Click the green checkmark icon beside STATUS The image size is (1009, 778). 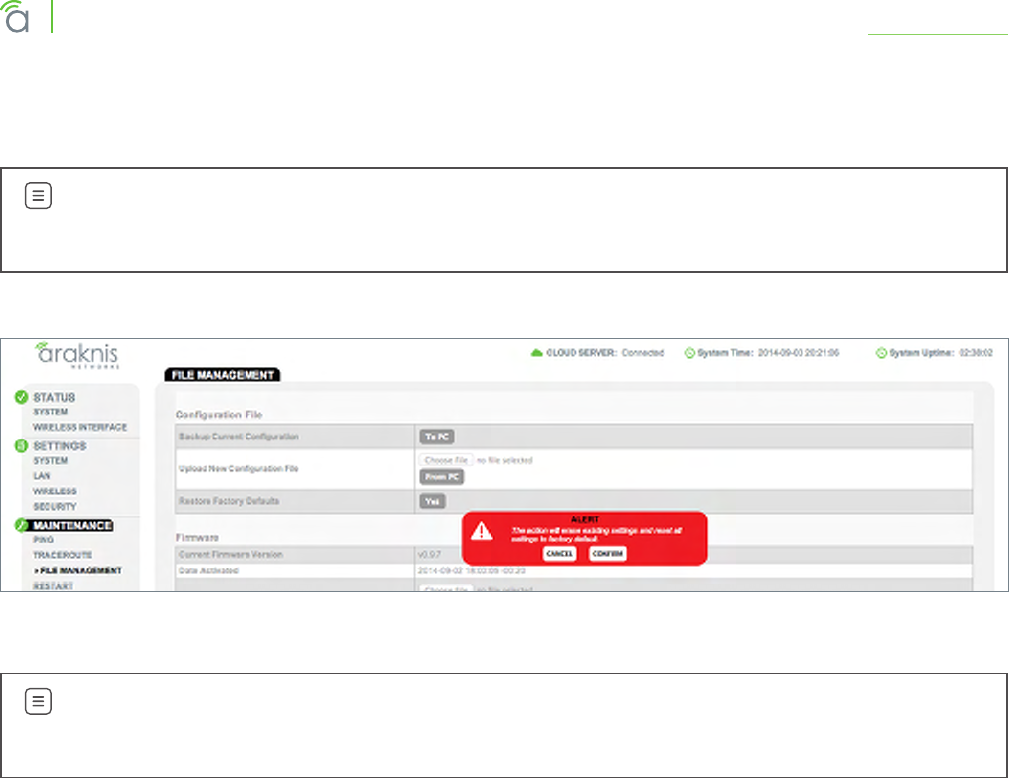pyautogui.click(x=21, y=396)
